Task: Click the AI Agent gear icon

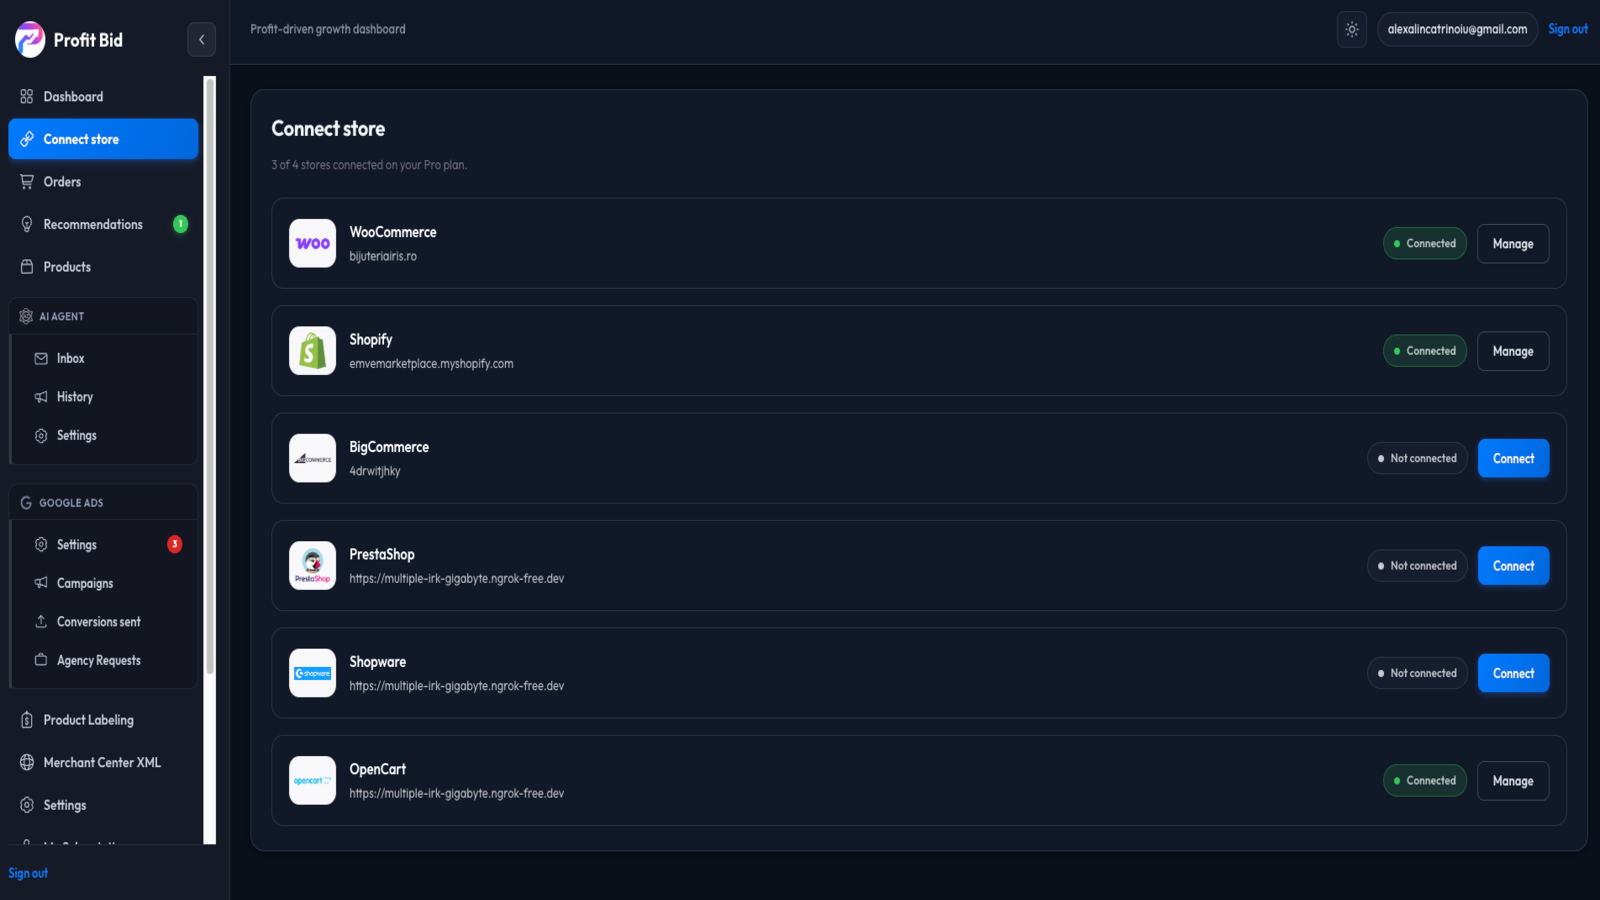Action: coord(26,316)
